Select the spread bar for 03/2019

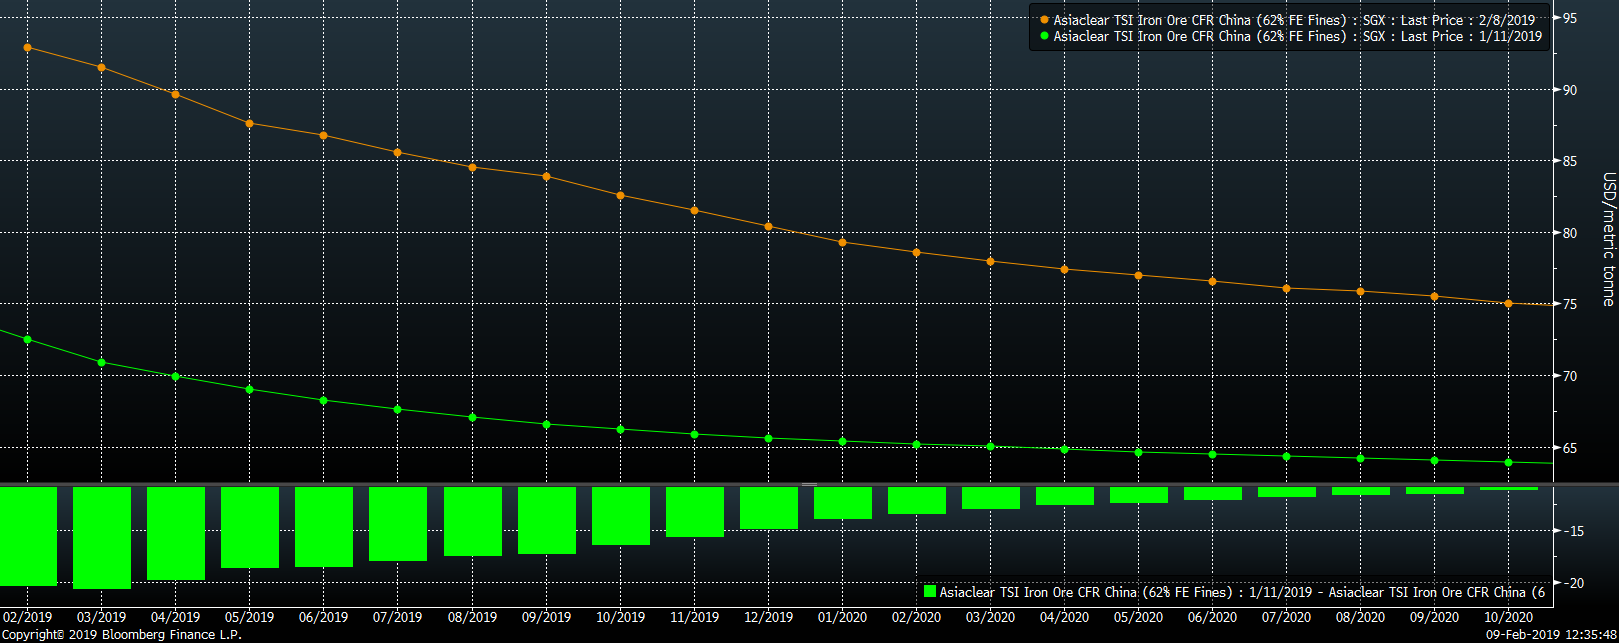point(101,537)
